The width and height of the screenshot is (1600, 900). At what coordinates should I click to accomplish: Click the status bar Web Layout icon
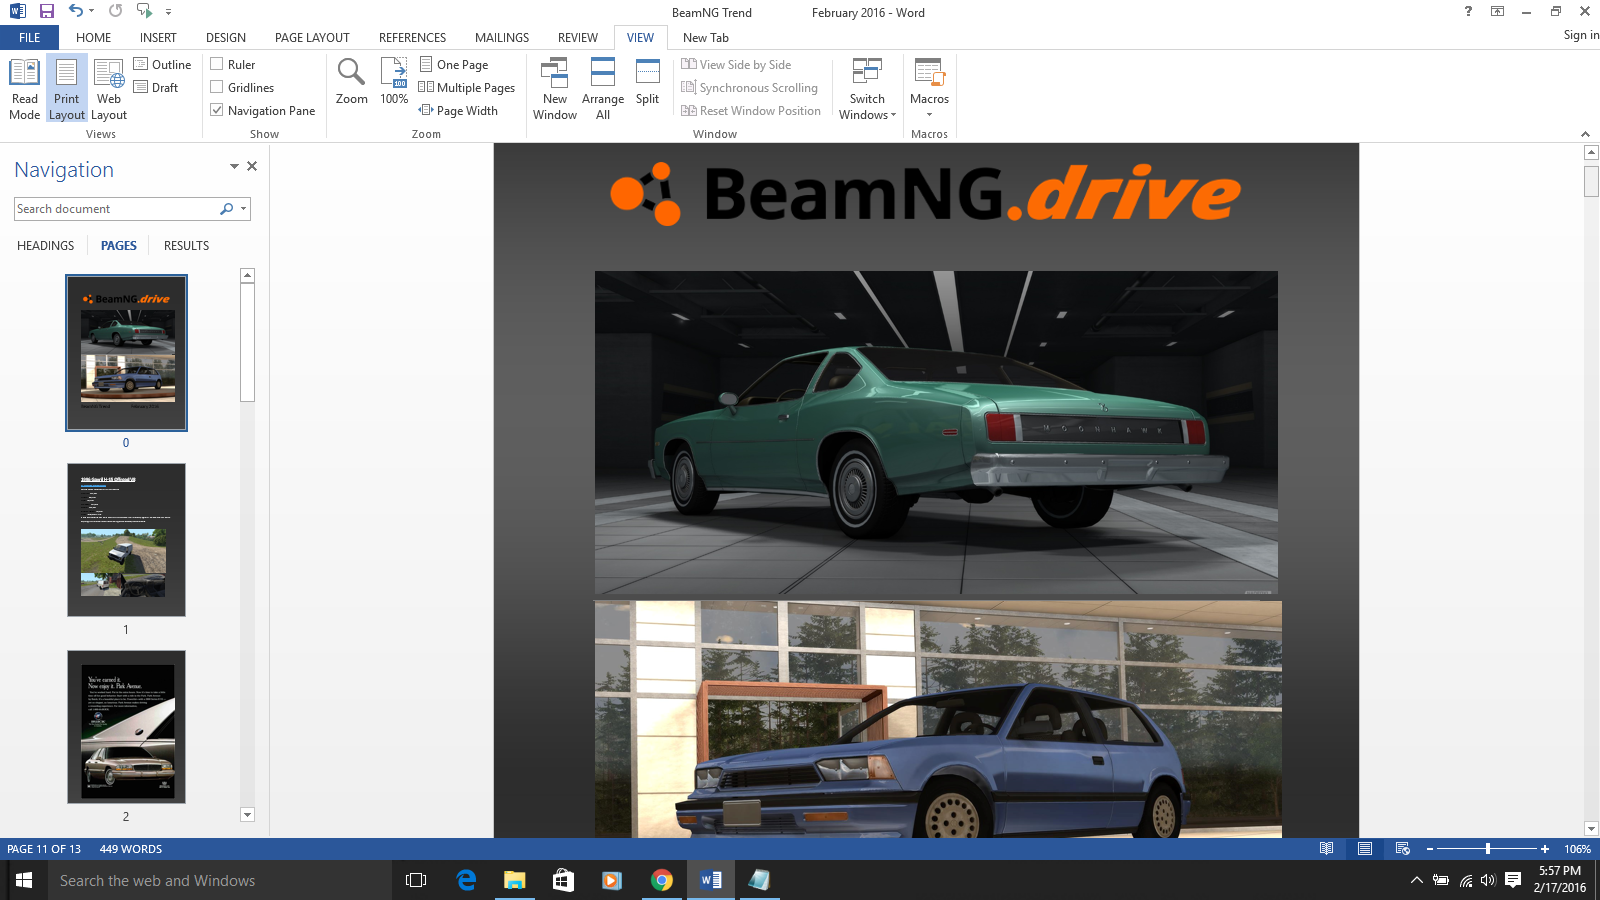pyautogui.click(x=1403, y=849)
